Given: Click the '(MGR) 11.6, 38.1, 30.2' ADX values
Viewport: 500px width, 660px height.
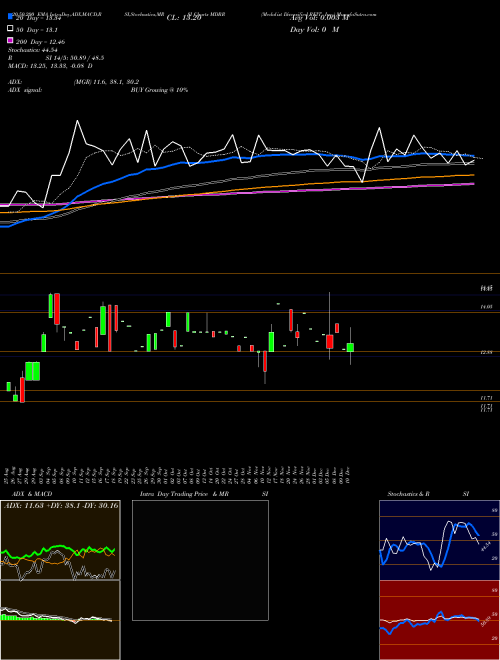Looking at the screenshot, I should tap(106, 82).
